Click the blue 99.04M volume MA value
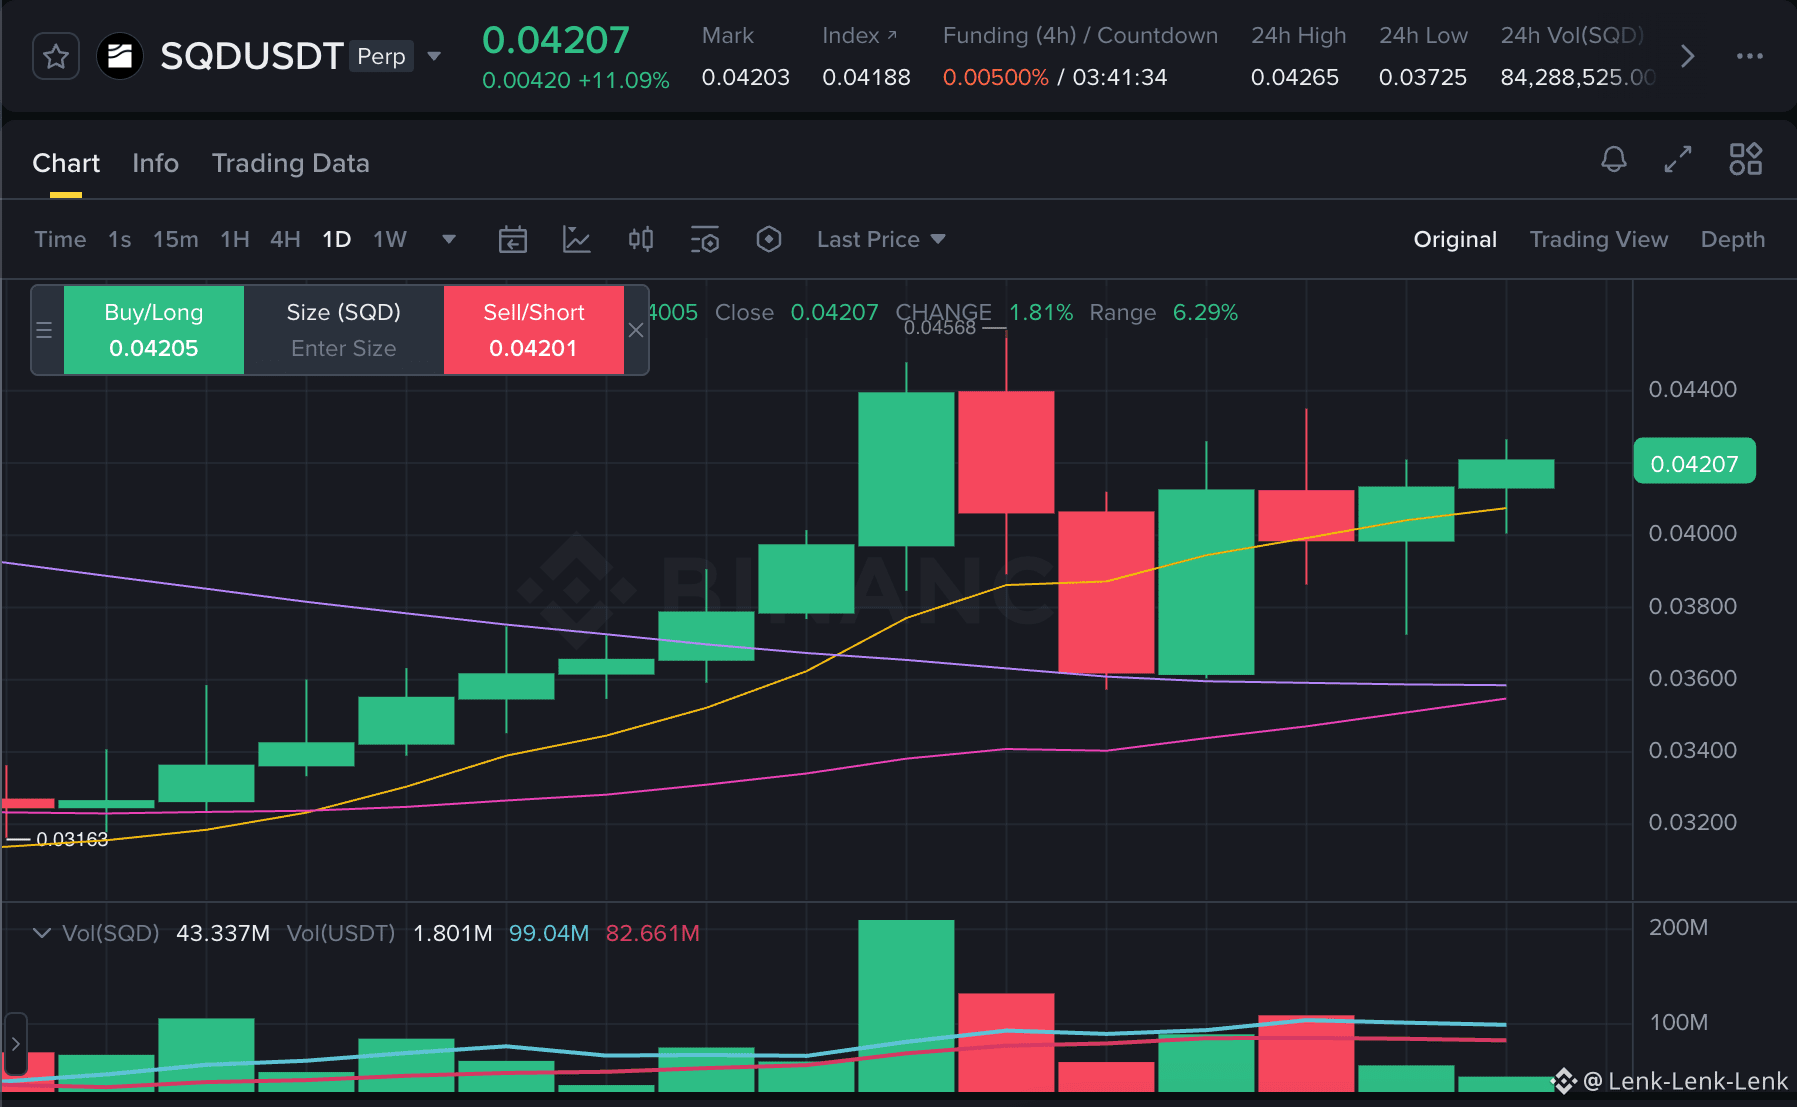This screenshot has height=1107, width=1797. tap(549, 933)
